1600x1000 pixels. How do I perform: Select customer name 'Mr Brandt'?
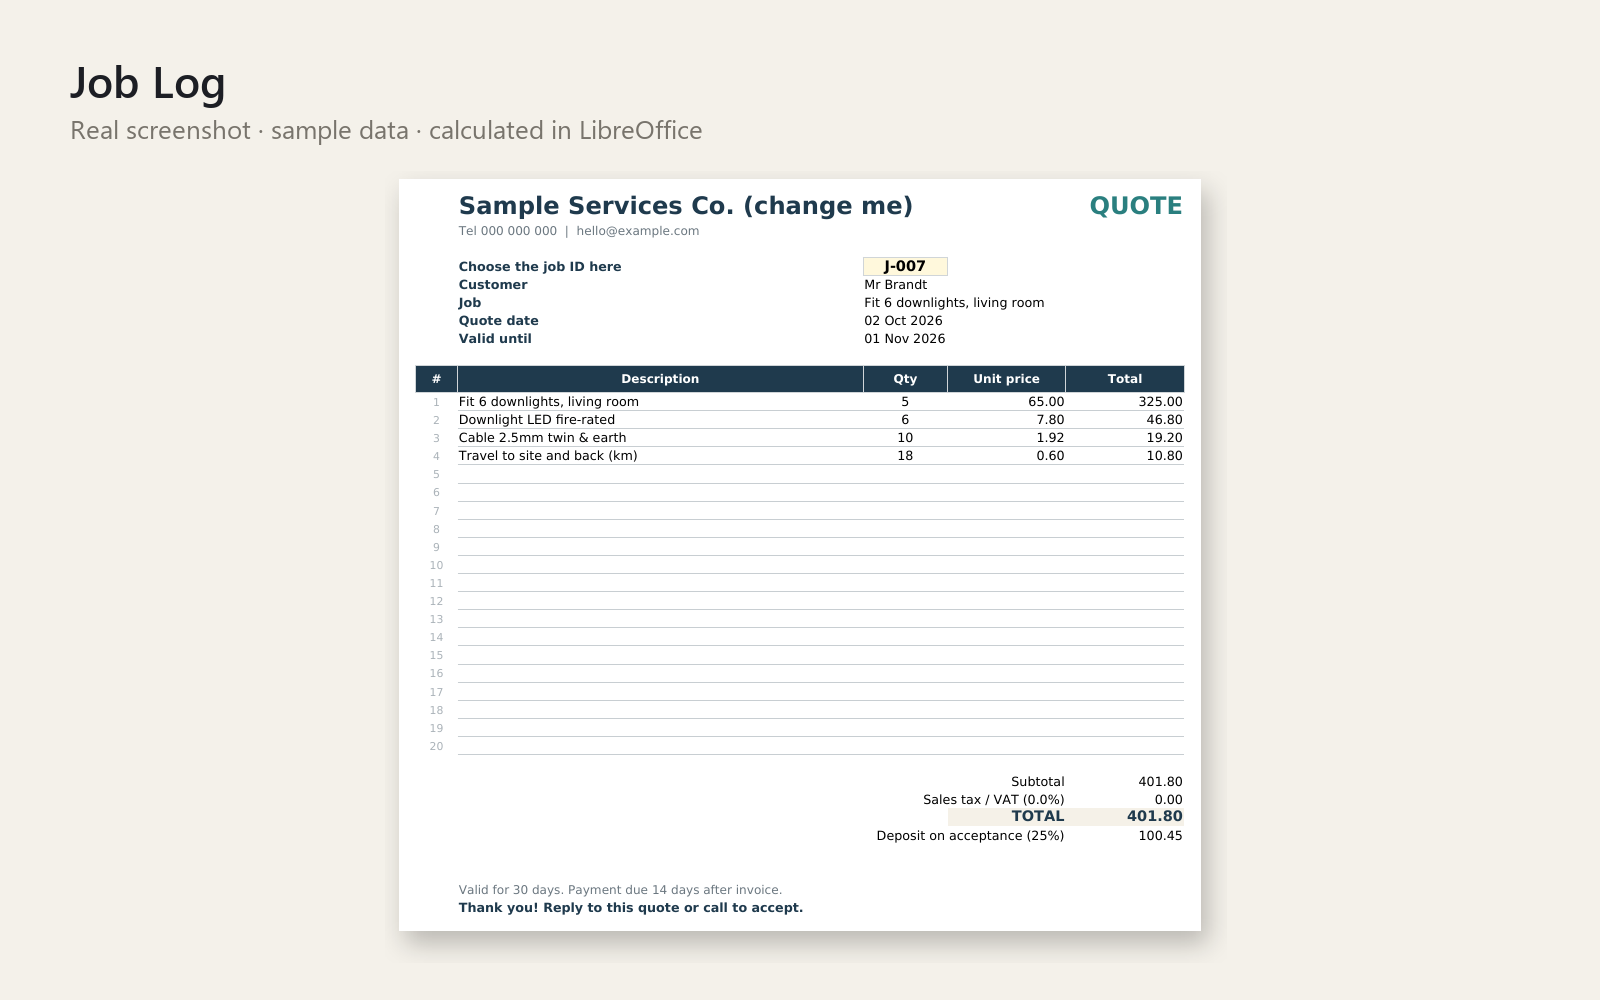point(895,285)
